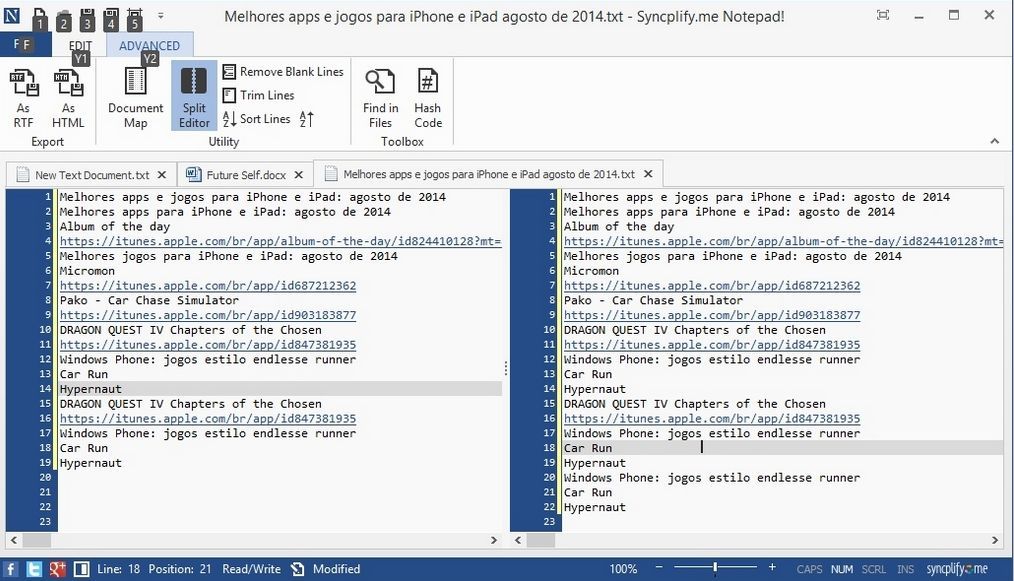Open Find in Files
1014x581 pixels.
[380, 98]
